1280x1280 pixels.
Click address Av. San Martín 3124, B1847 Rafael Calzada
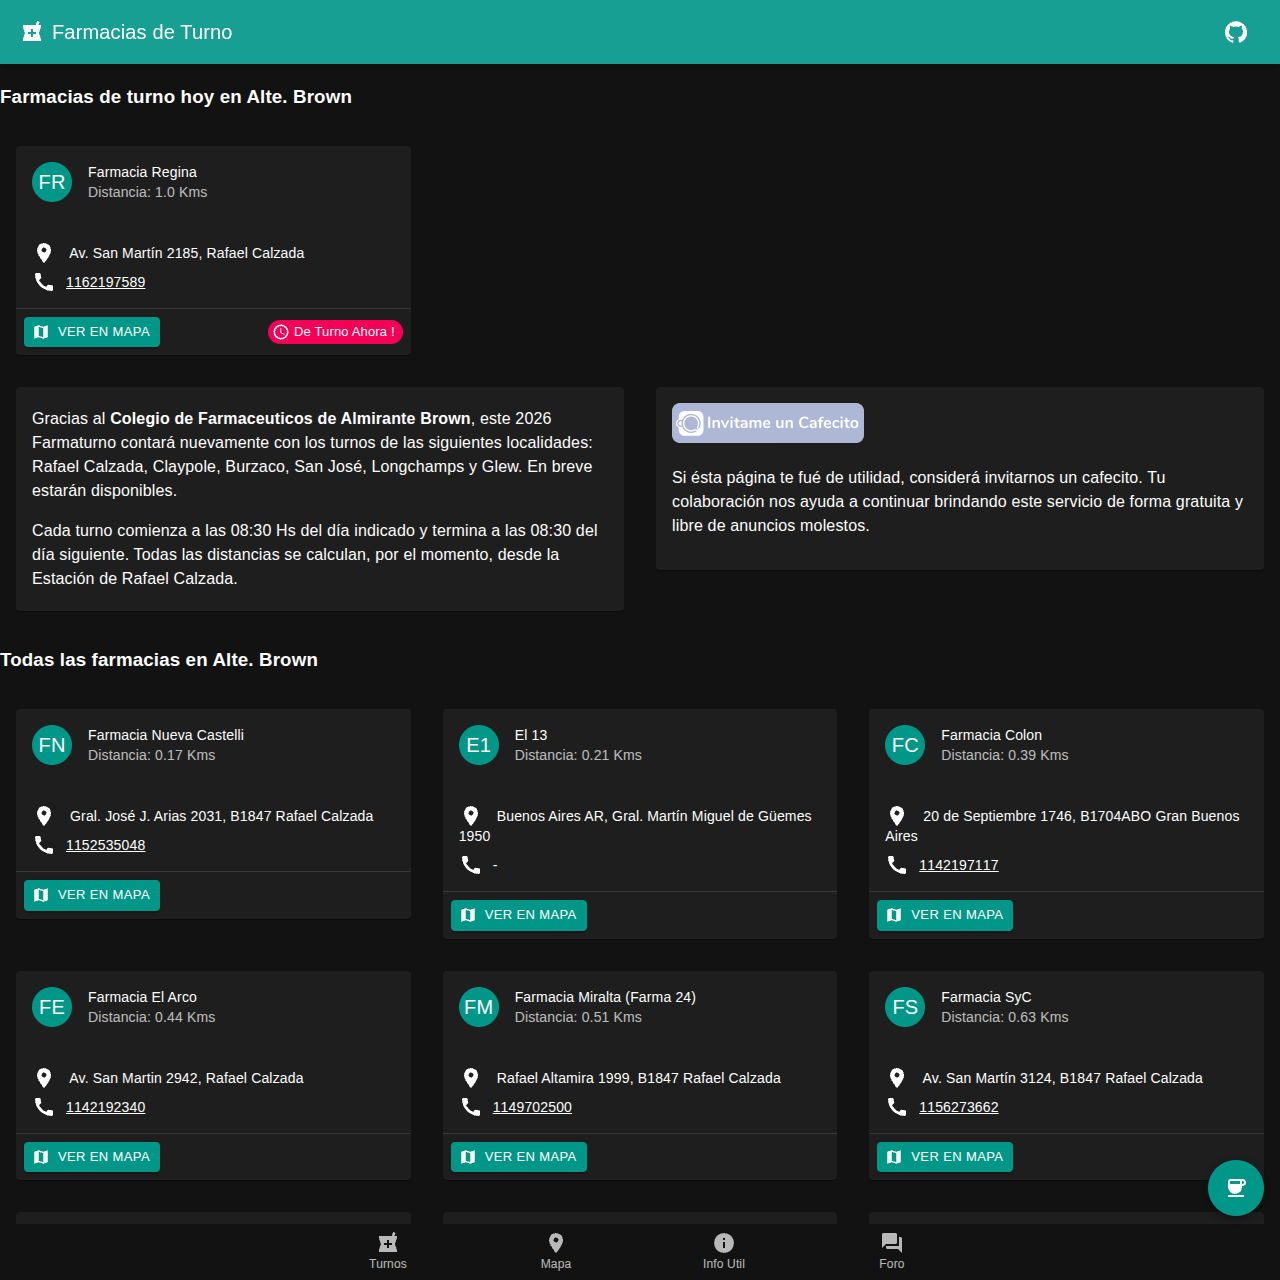click(x=1063, y=1078)
